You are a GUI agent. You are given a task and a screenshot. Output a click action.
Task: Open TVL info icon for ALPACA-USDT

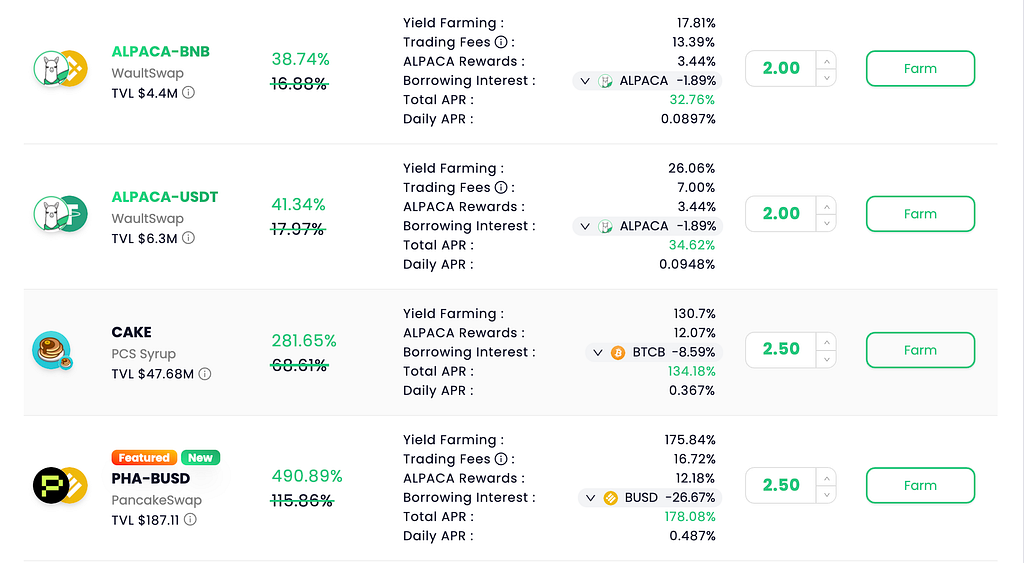(188, 238)
